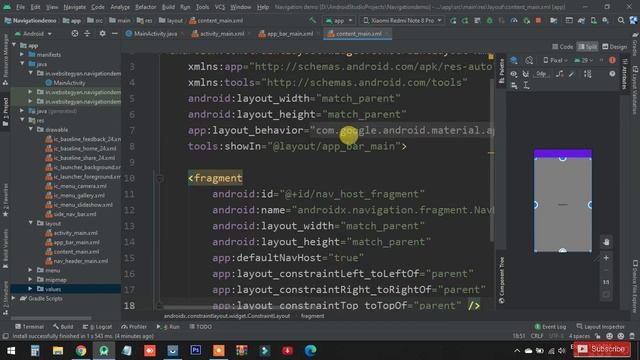Image resolution: width=640 pixels, height=360 pixels.
Task: Click the locate file target icon in Project panel
Action: pyautogui.click(x=75, y=34)
